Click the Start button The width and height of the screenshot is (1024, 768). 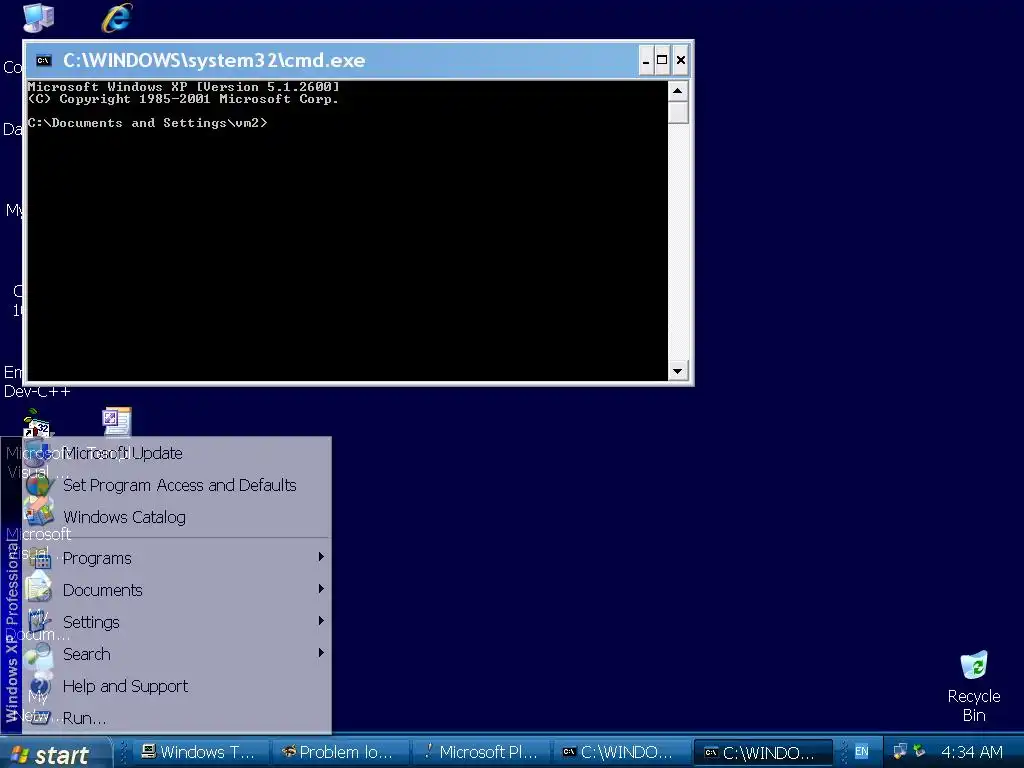point(55,754)
